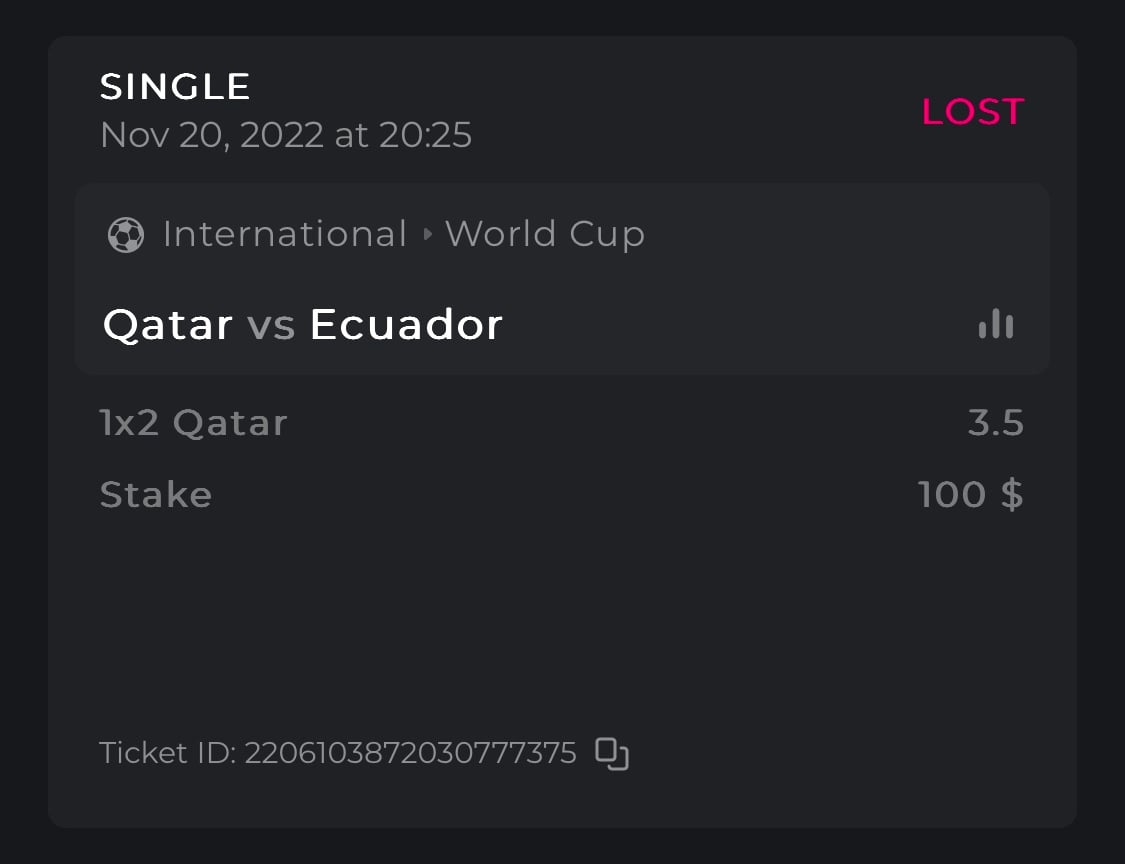Select the Qatar team name

coord(168,325)
